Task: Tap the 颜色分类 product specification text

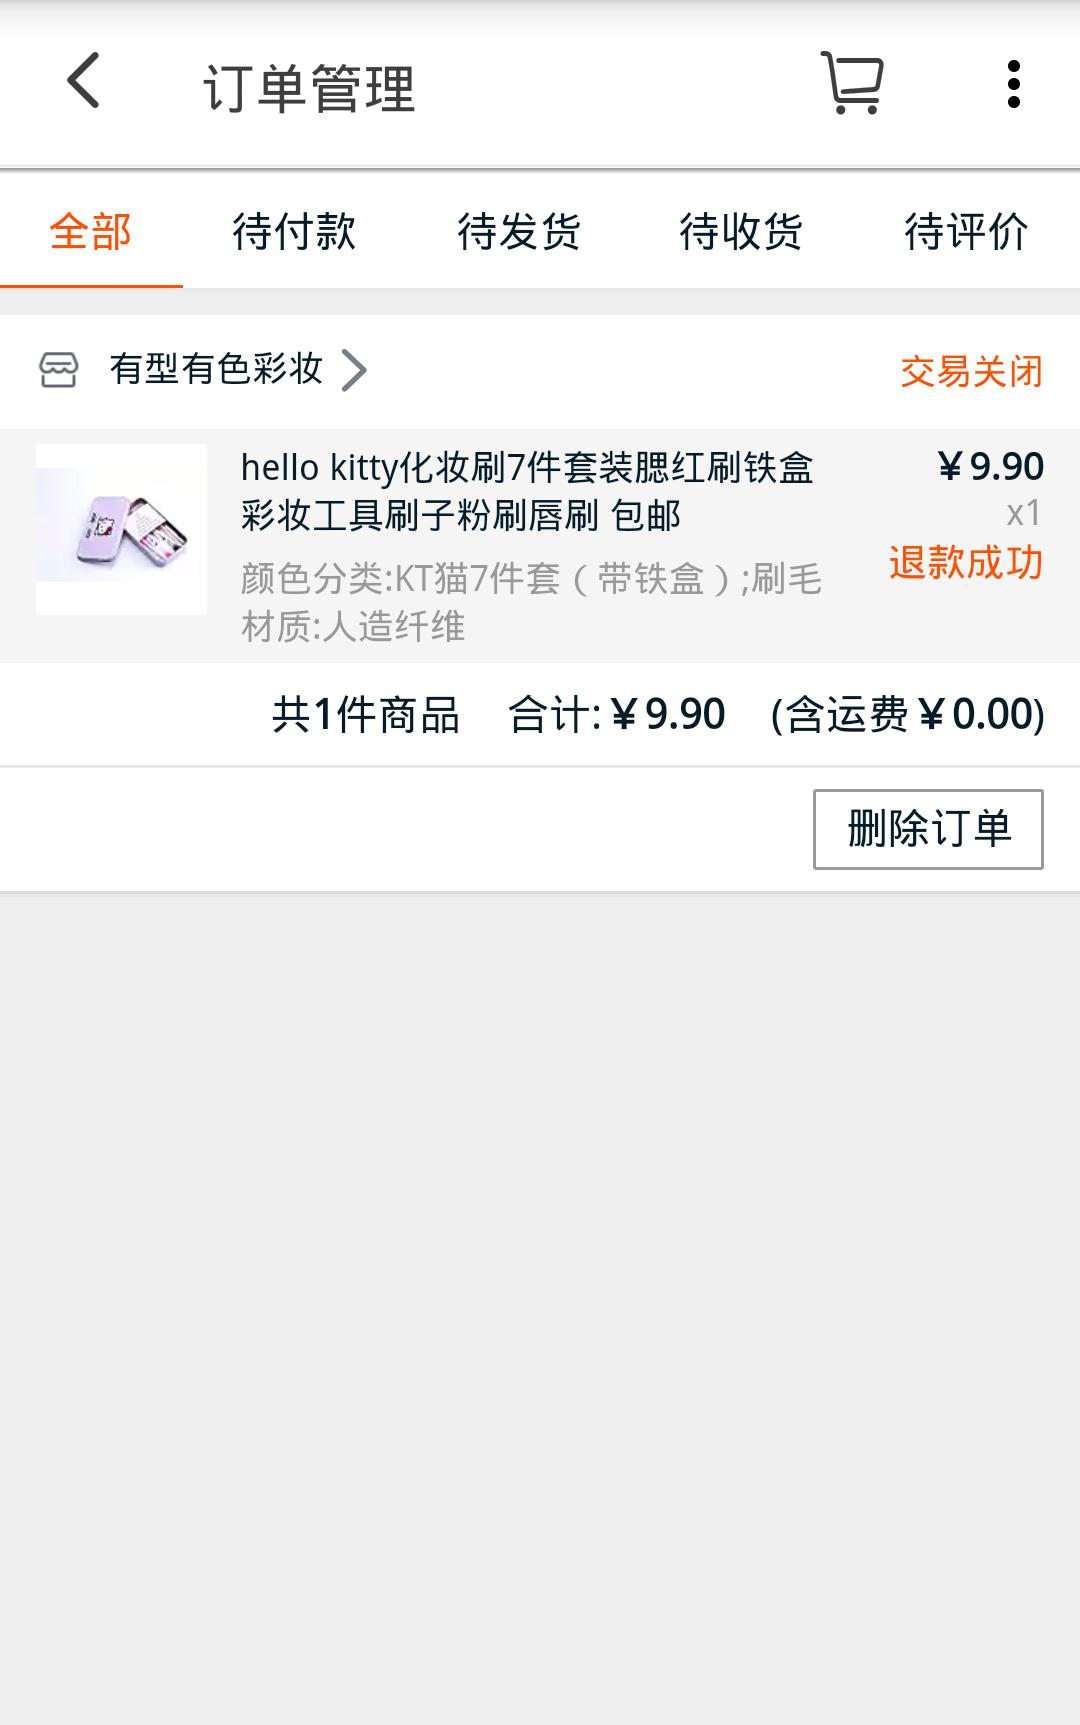Action: [x=531, y=602]
